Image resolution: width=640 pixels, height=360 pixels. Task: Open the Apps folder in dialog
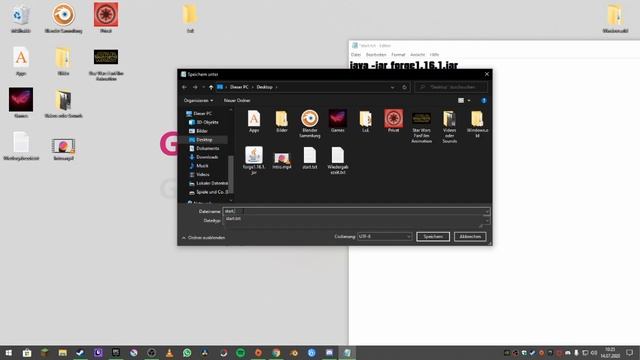click(254, 121)
